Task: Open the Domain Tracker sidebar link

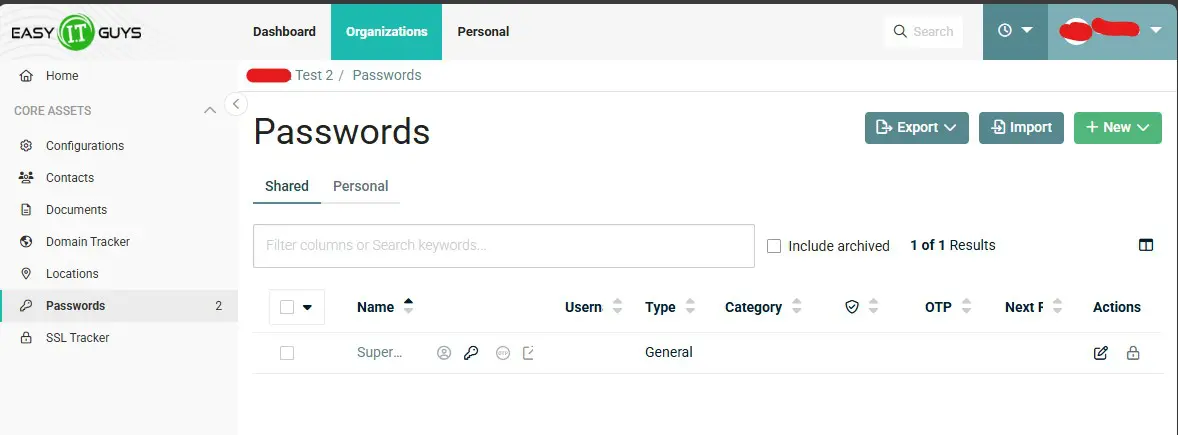Action: pyautogui.click(x=88, y=242)
